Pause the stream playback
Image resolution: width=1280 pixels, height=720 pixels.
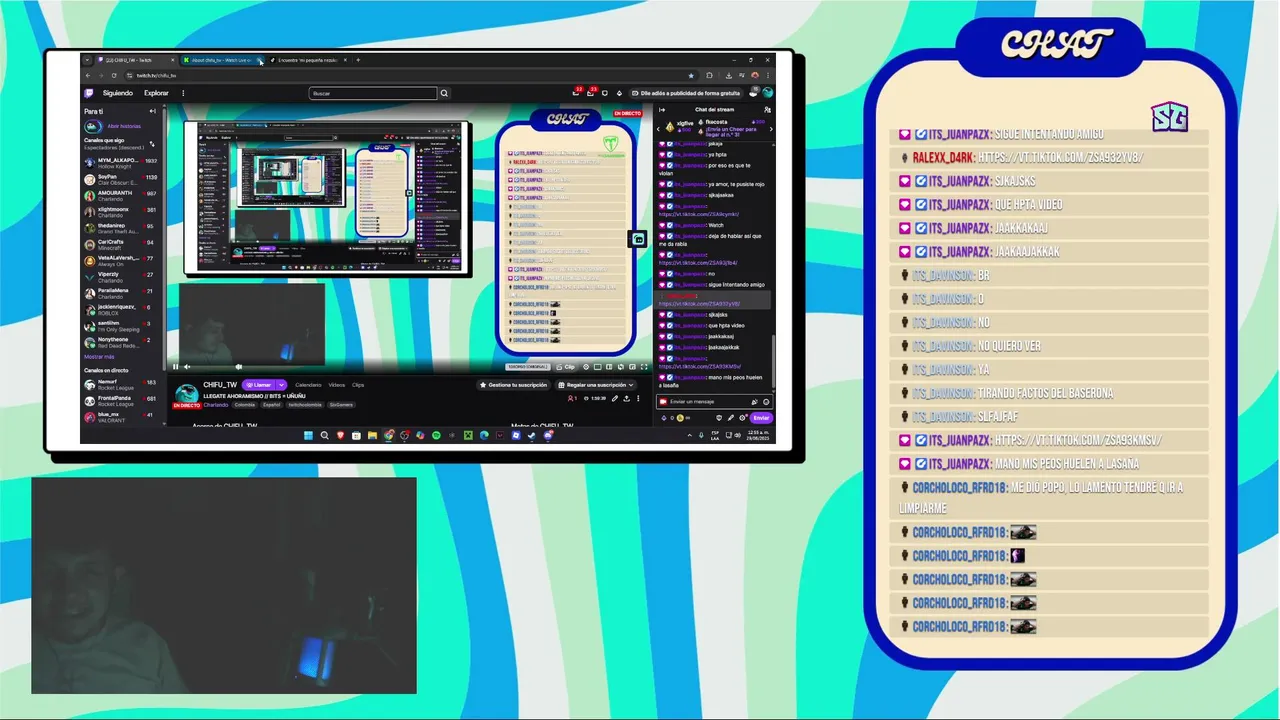point(176,367)
